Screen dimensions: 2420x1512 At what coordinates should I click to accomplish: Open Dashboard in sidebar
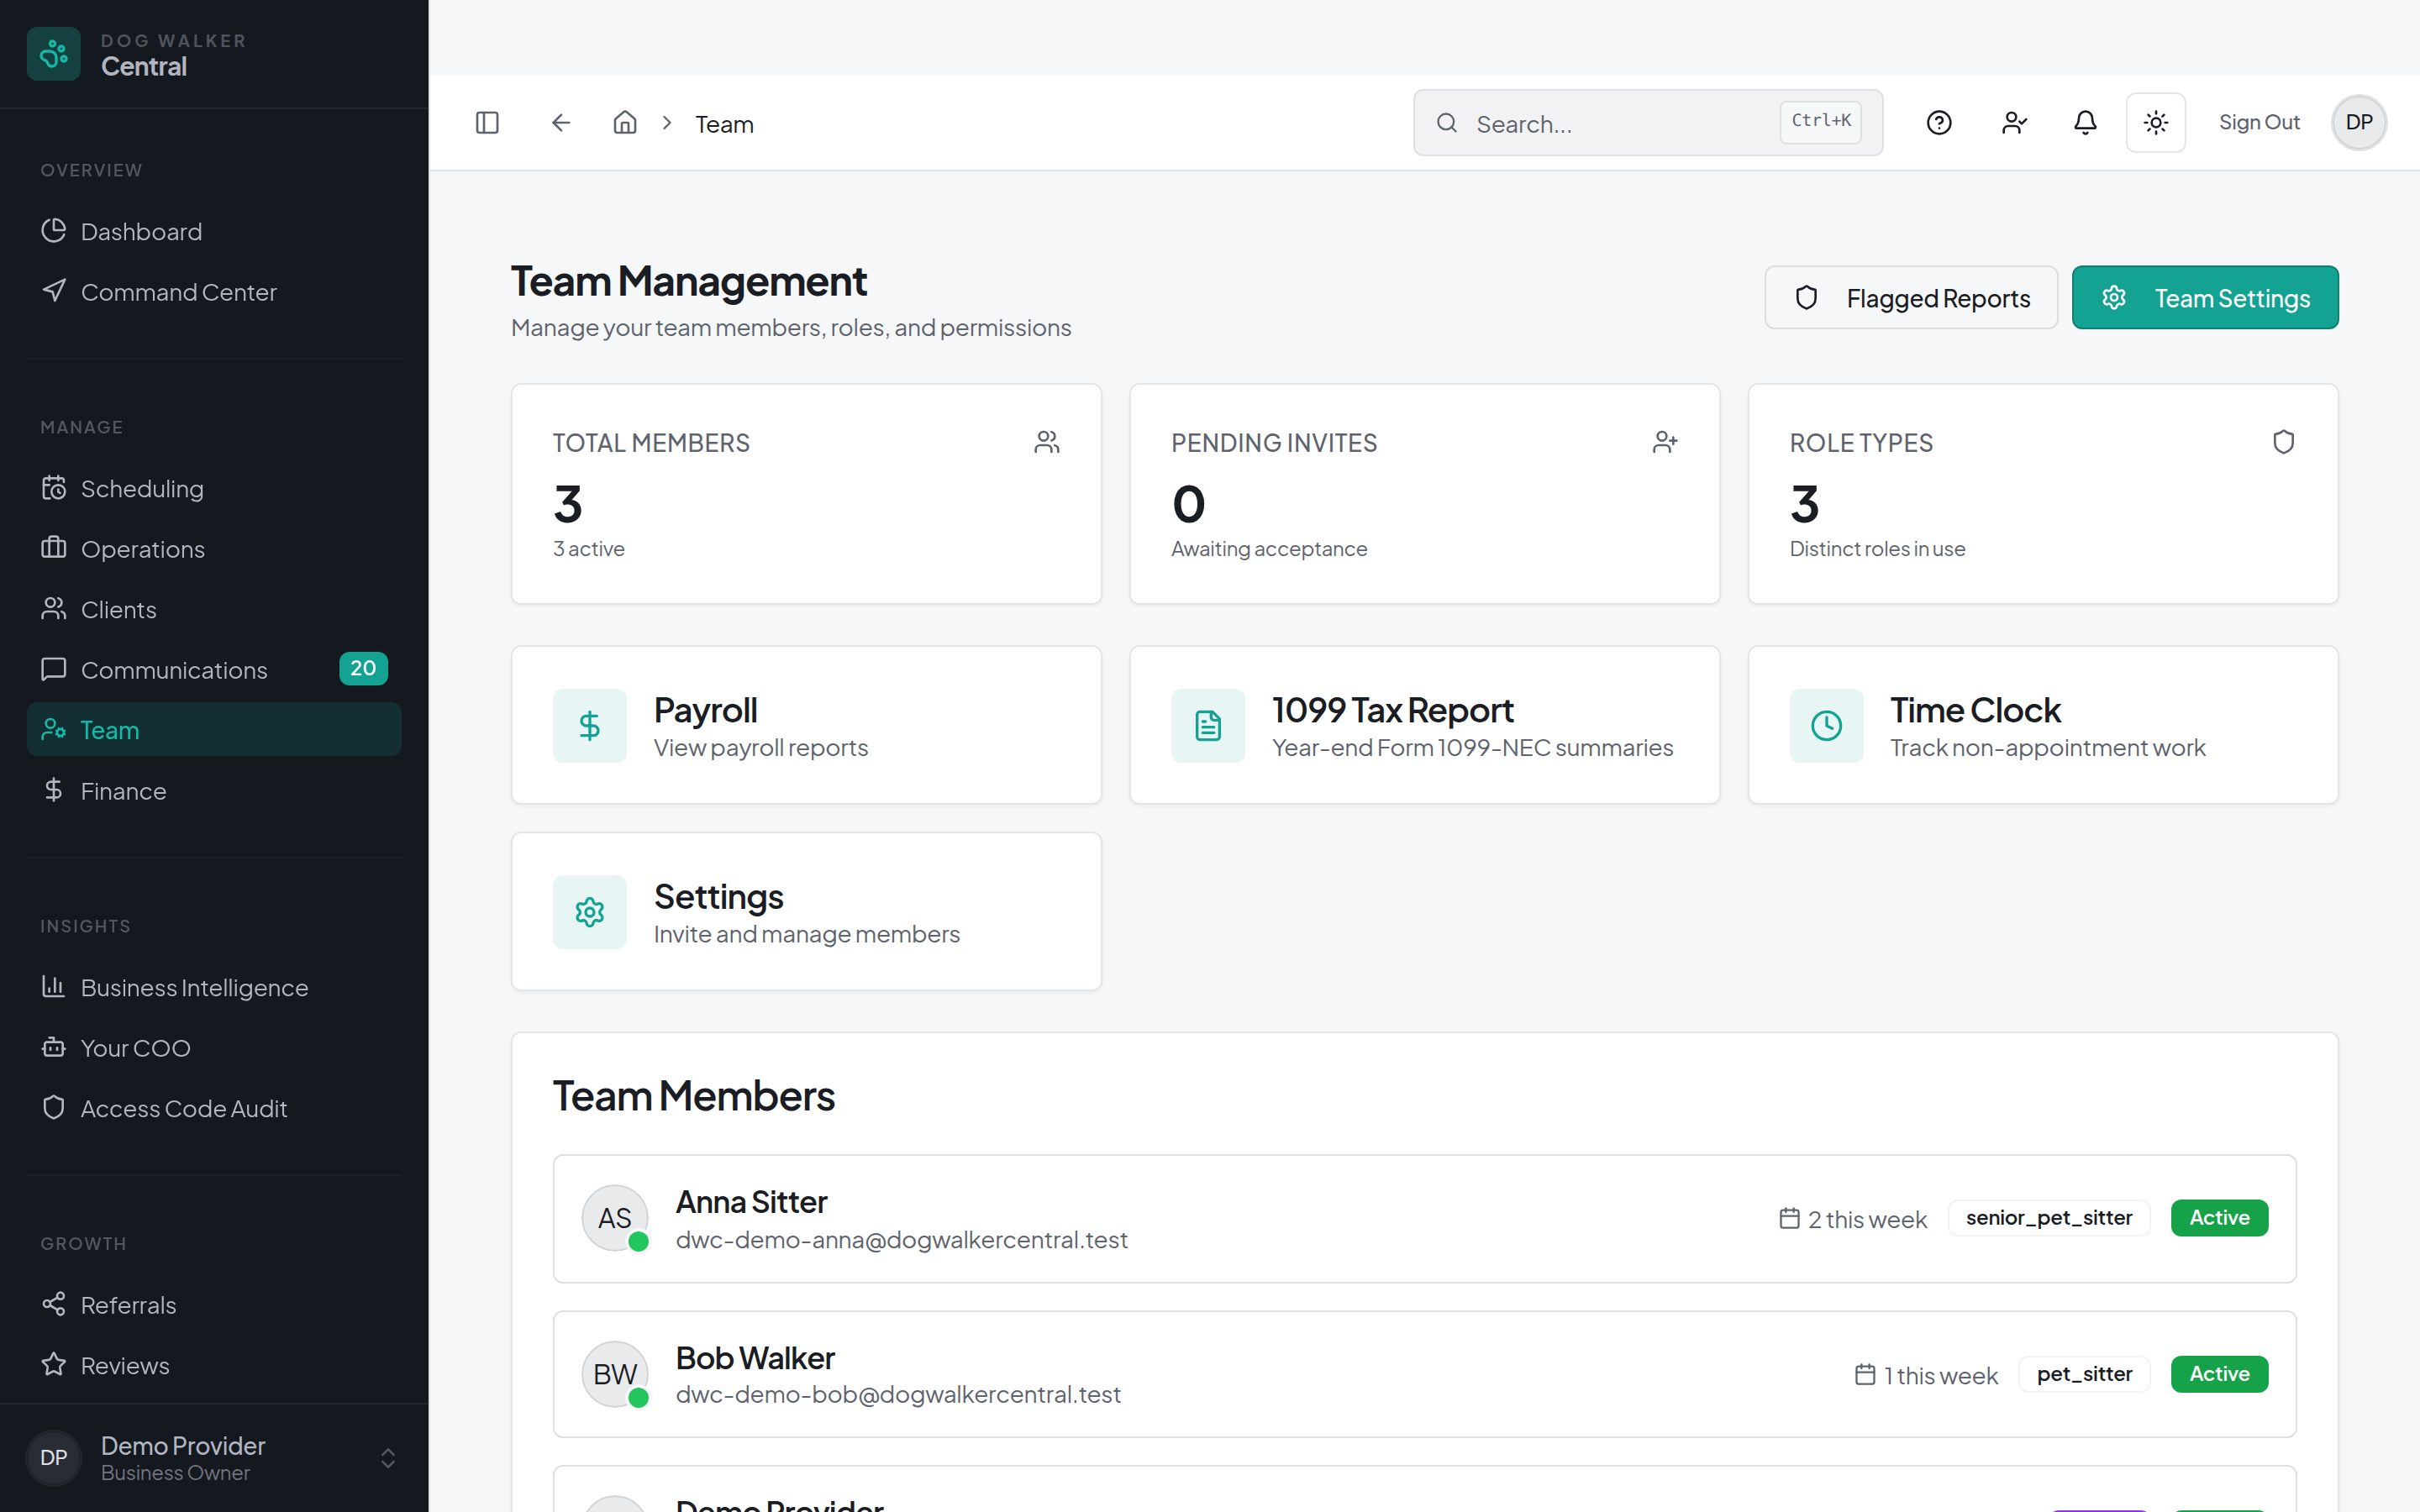[214, 231]
